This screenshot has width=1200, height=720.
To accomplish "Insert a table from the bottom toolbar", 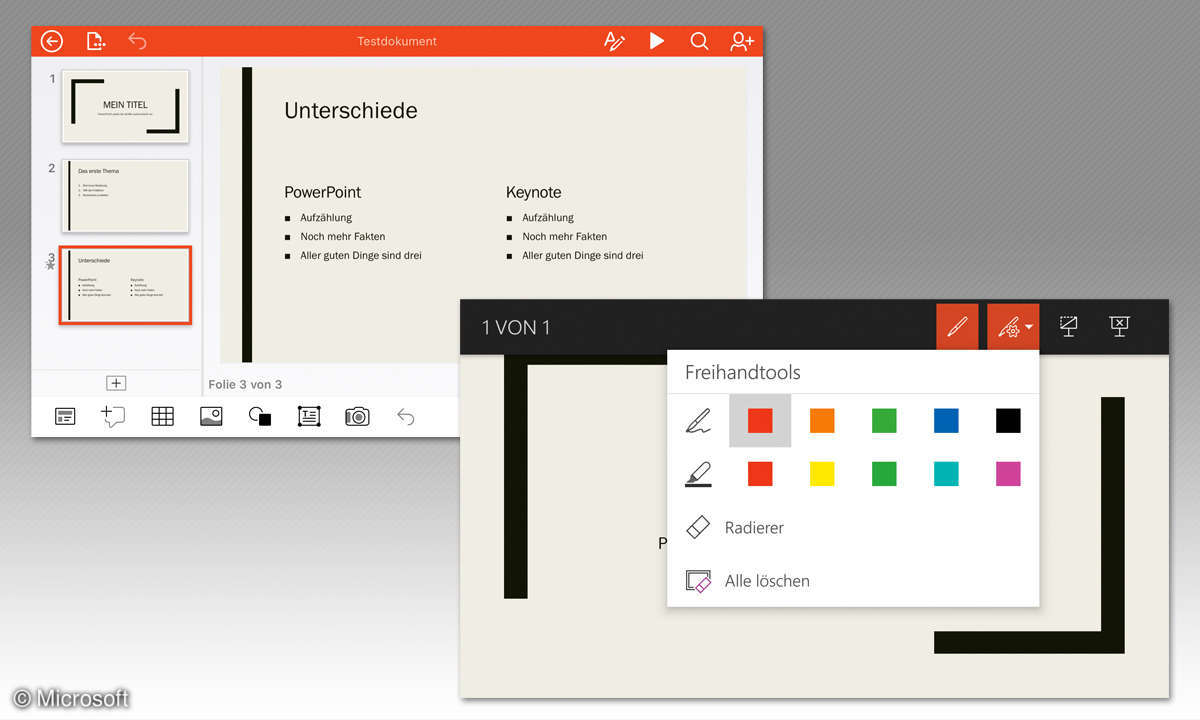I will 162,417.
